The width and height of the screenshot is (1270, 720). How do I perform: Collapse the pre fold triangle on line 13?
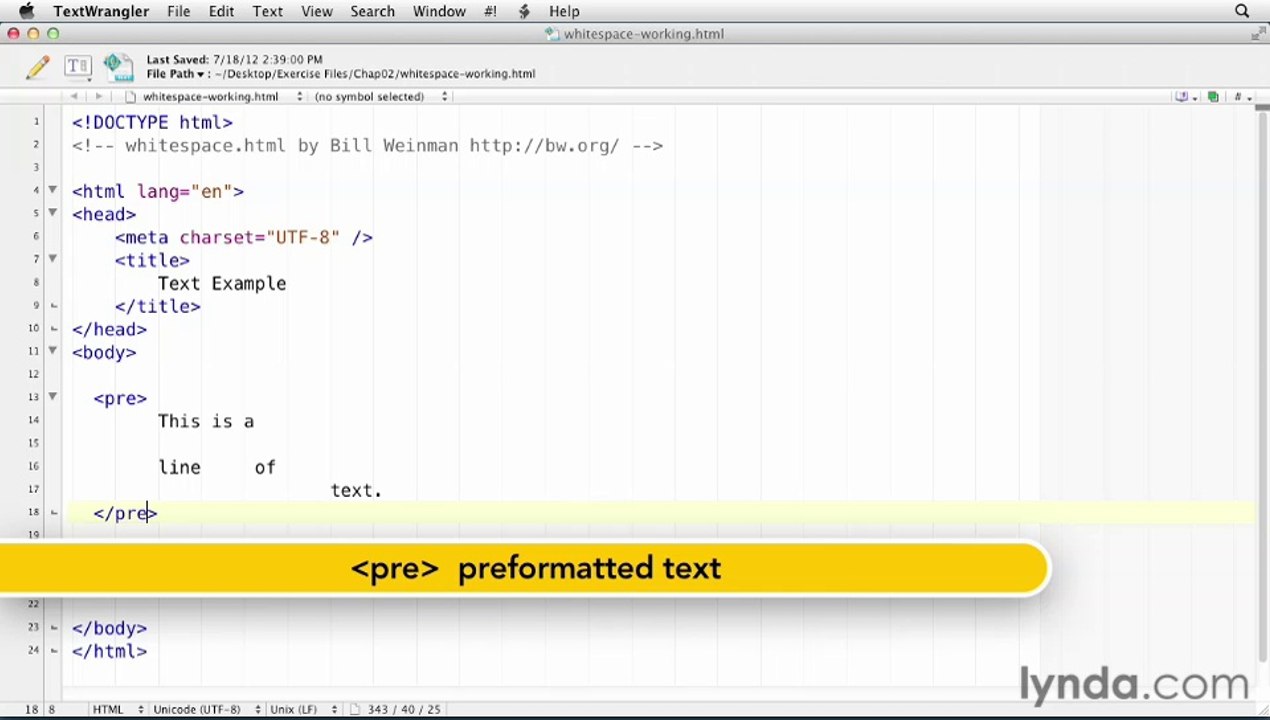52,397
